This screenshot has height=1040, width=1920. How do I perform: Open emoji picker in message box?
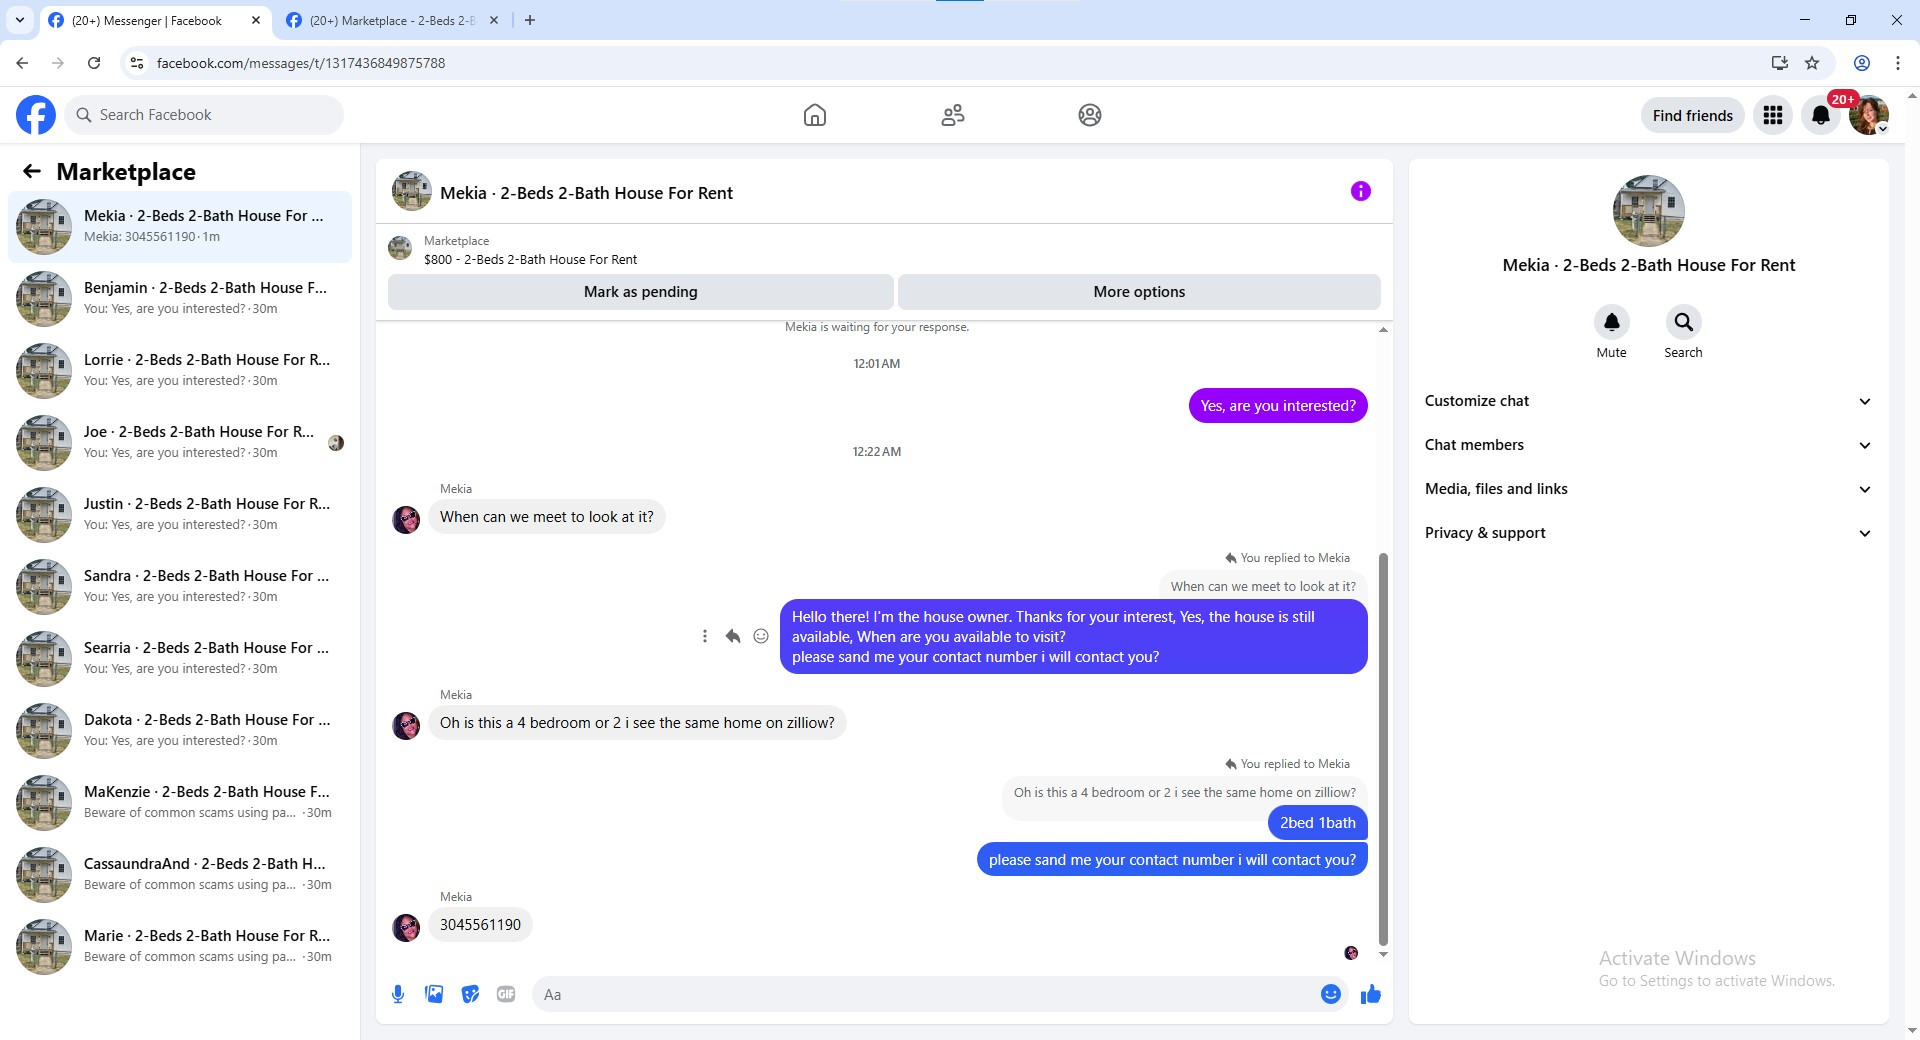pyautogui.click(x=1331, y=994)
